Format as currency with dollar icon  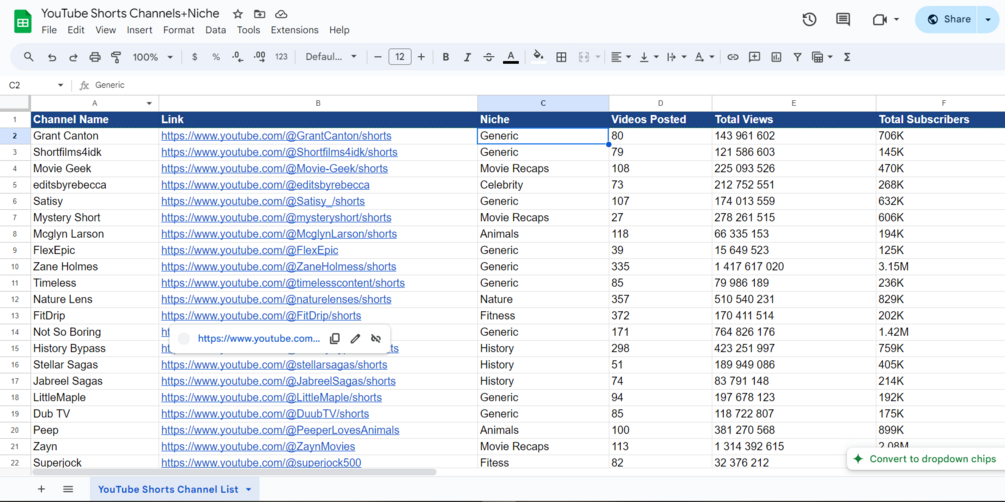click(x=195, y=57)
